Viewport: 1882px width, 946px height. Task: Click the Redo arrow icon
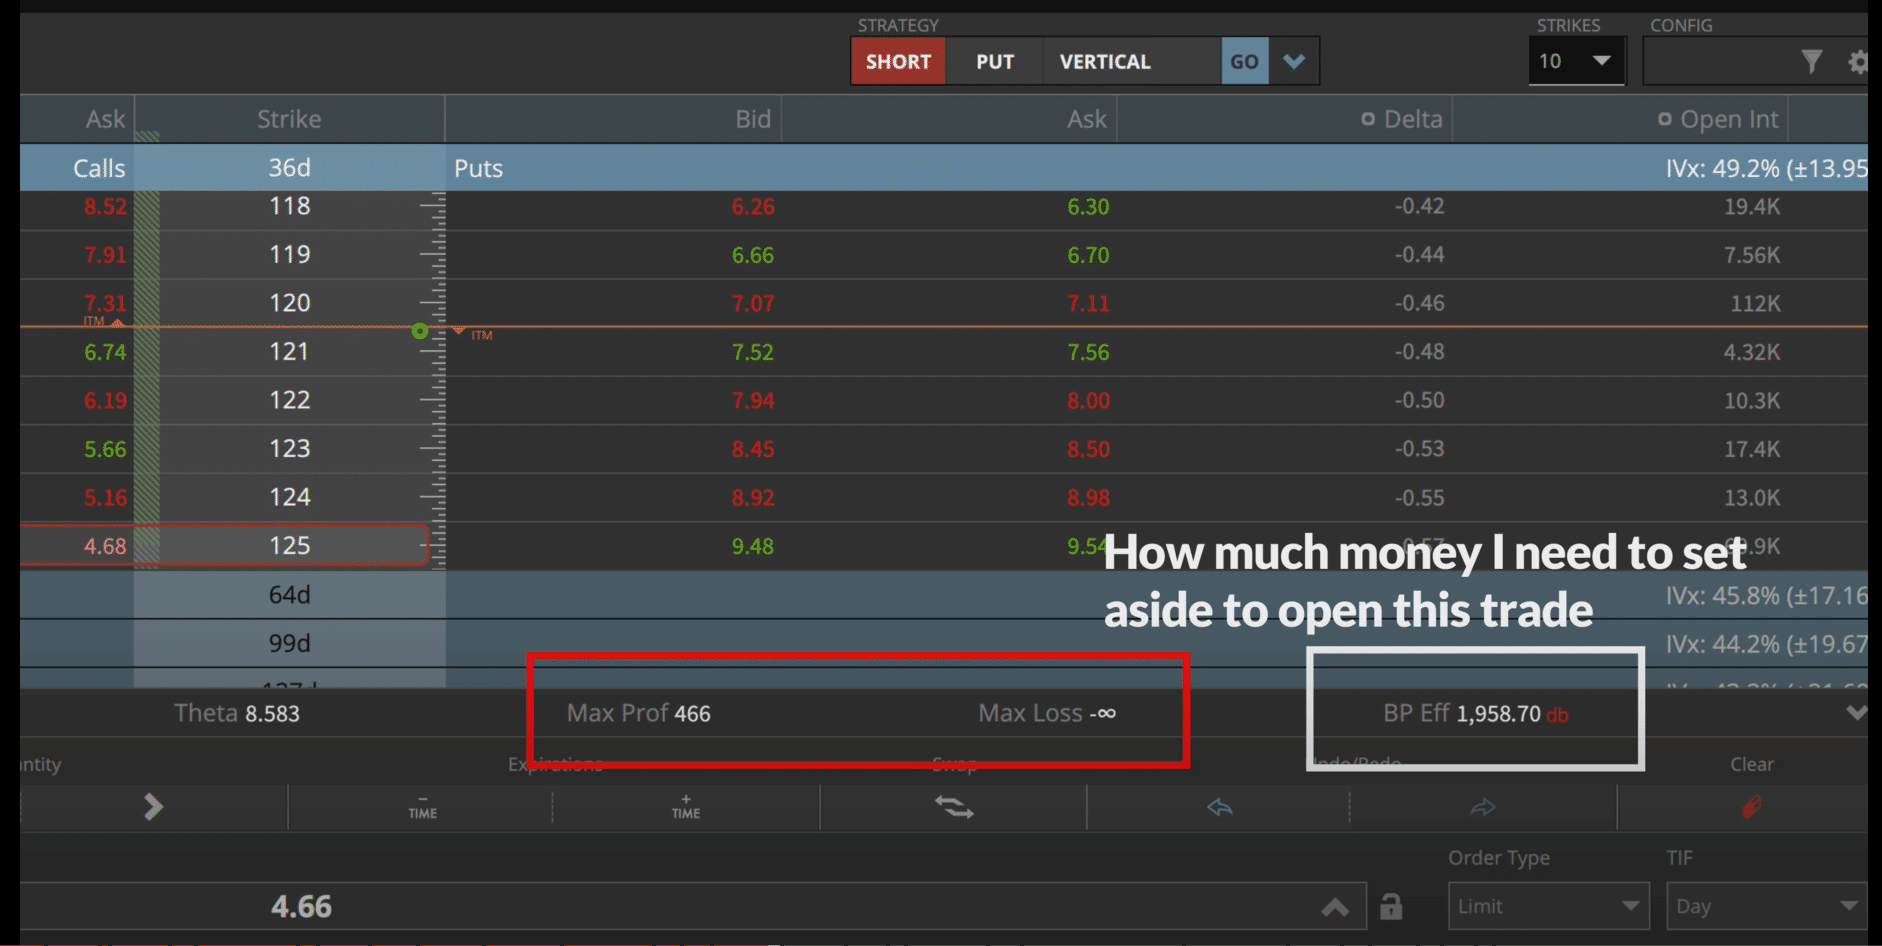(x=1483, y=807)
